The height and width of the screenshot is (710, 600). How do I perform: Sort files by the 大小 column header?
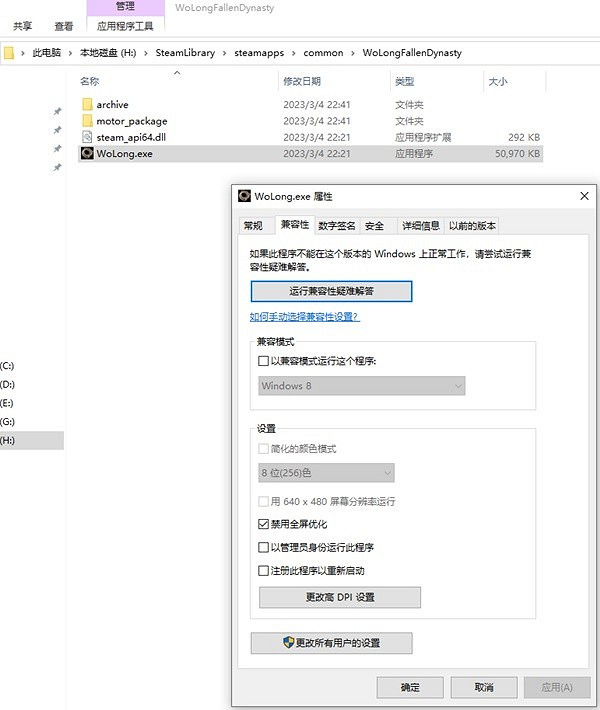coord(498,82)
